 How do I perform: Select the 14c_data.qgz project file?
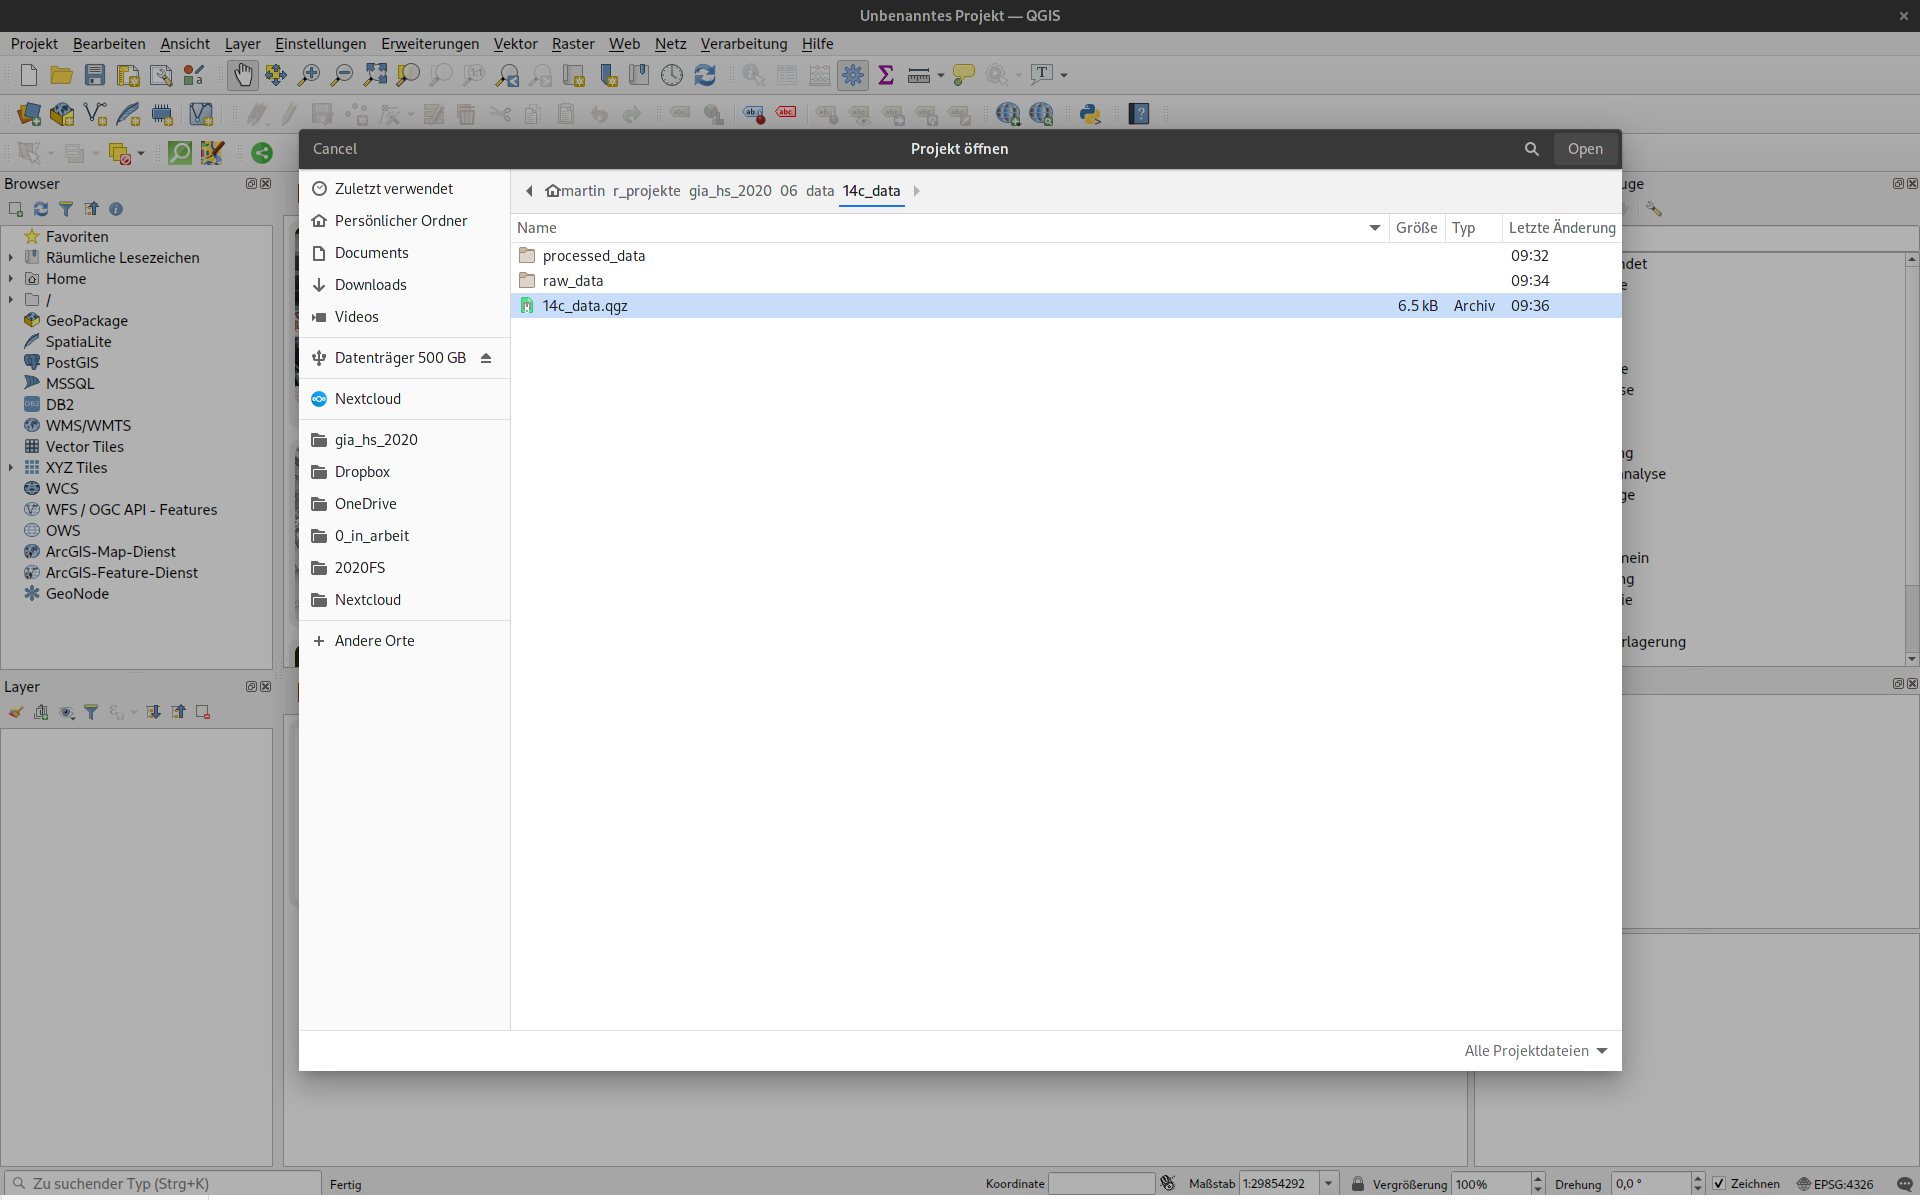585,306
